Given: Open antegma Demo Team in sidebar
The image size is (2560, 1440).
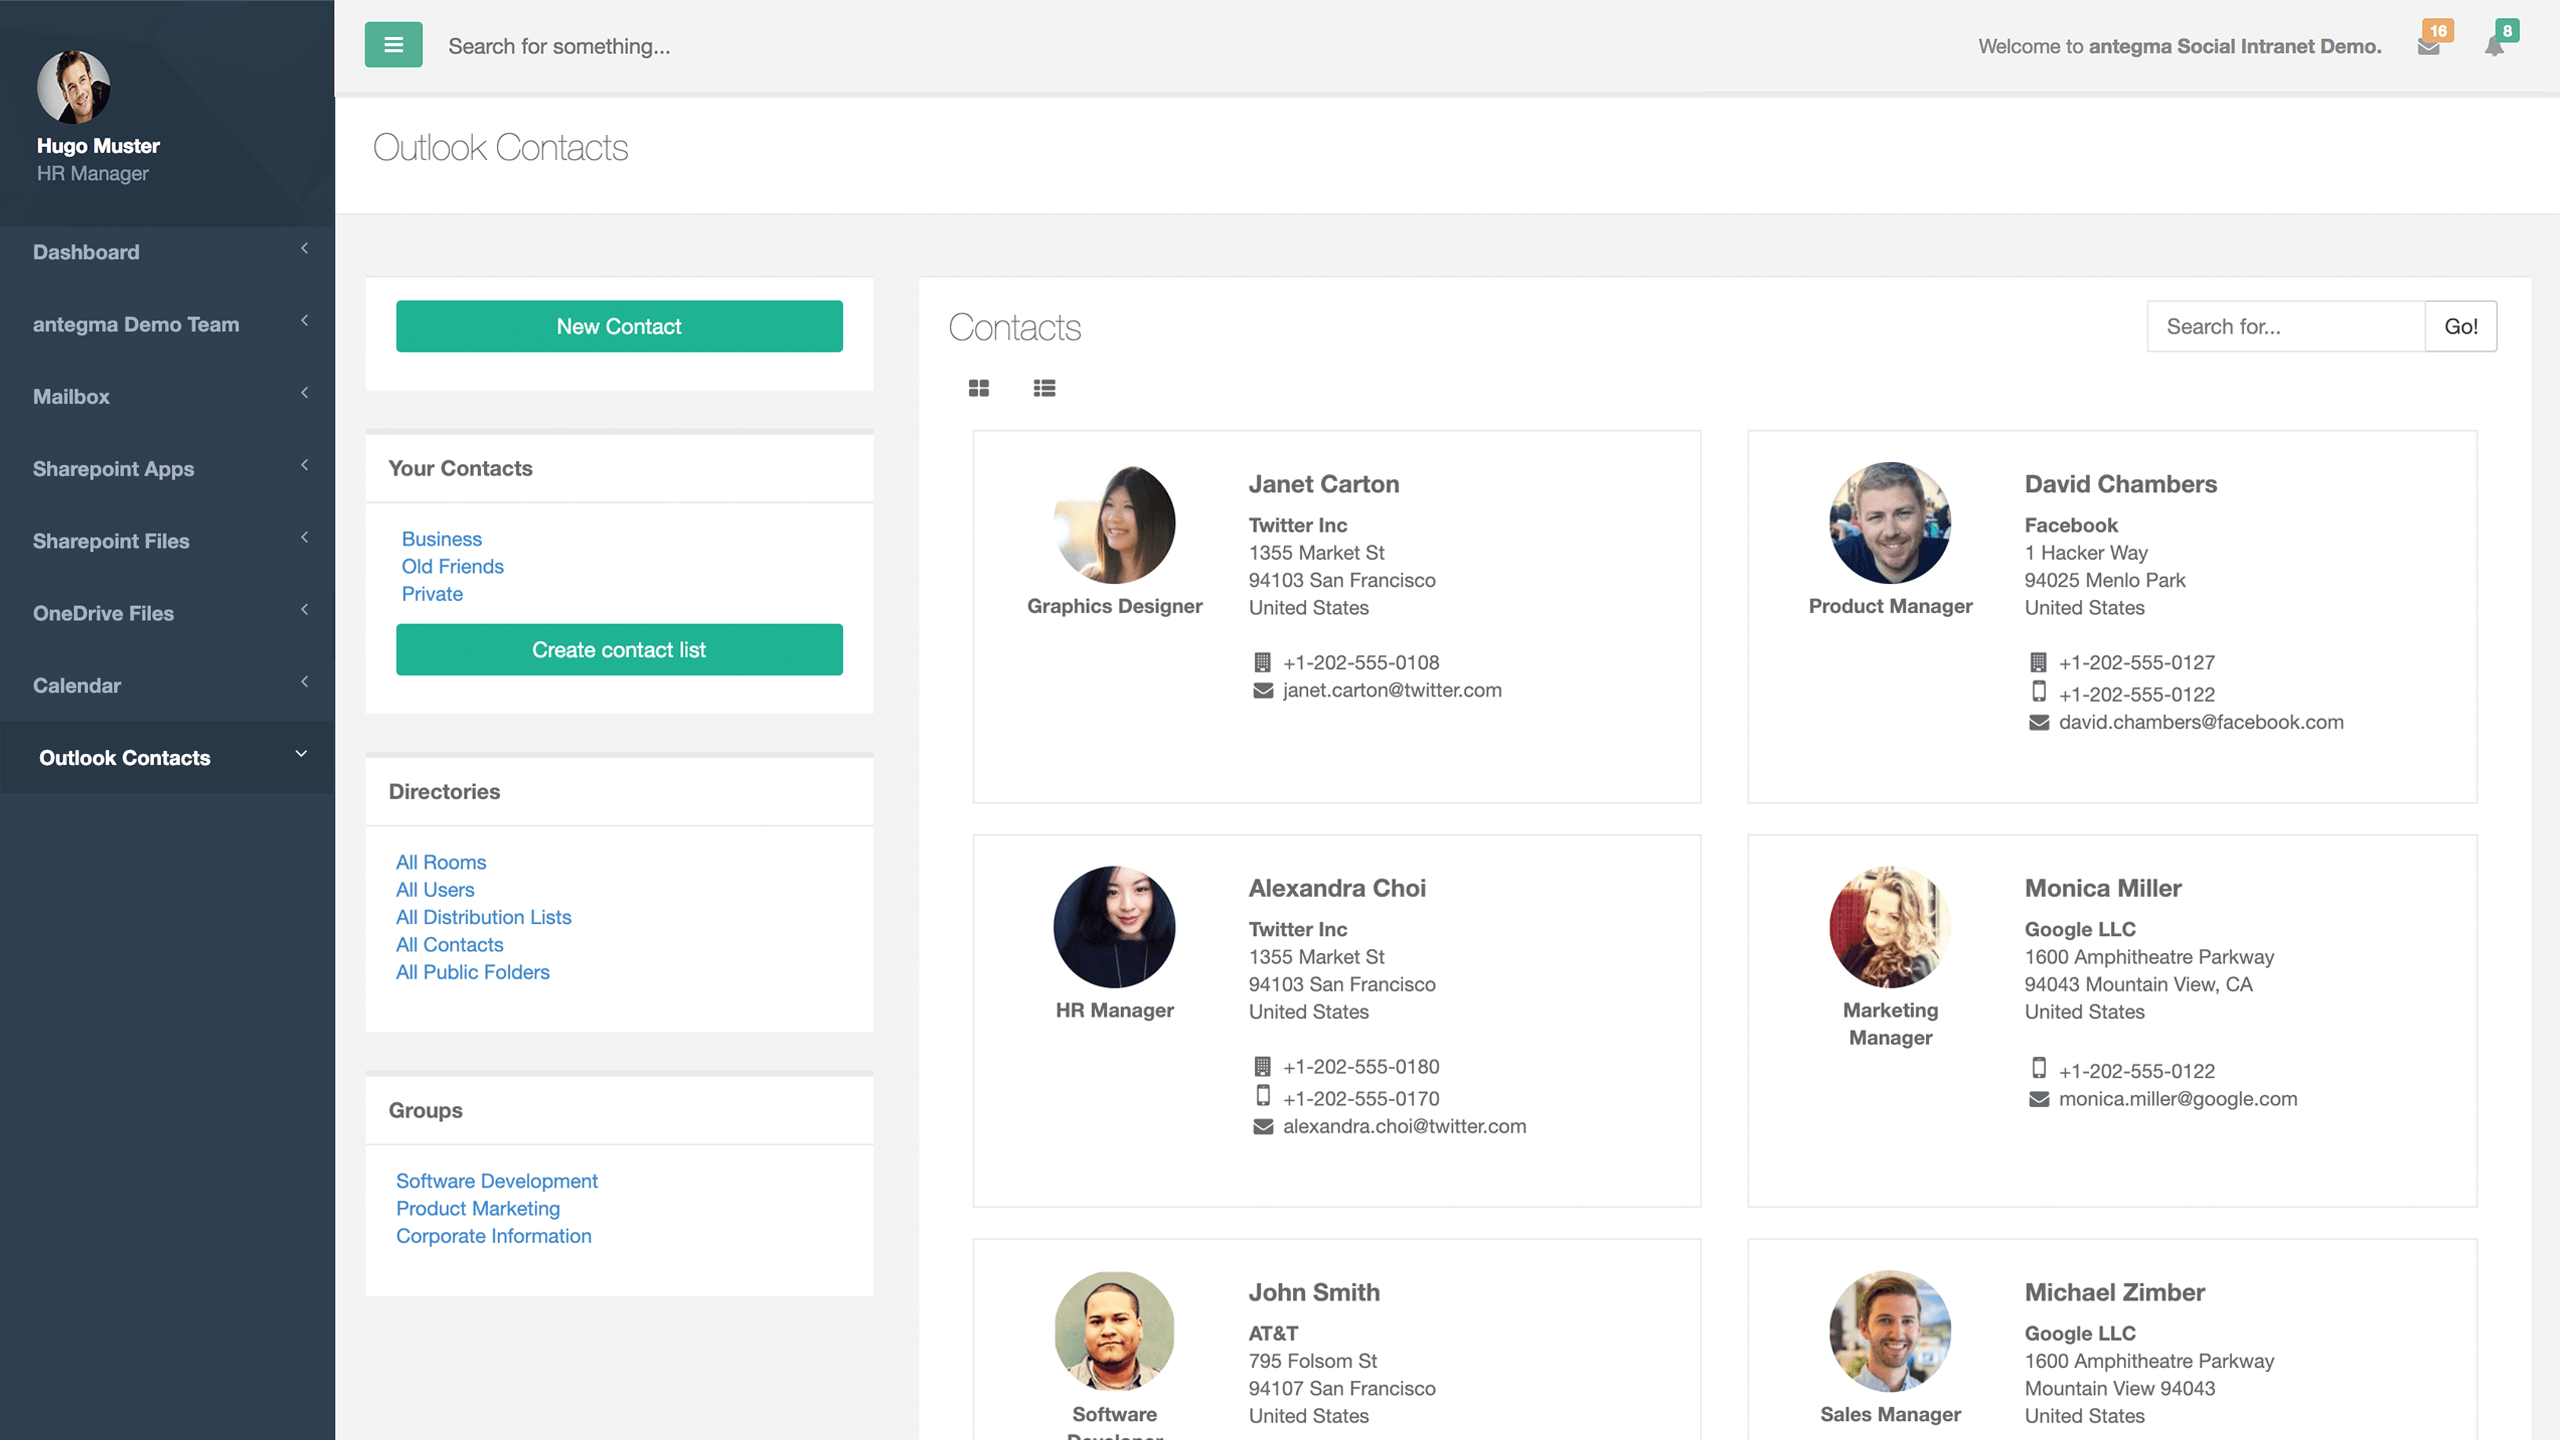Looking at the screenshot, I should pos(136,324).
